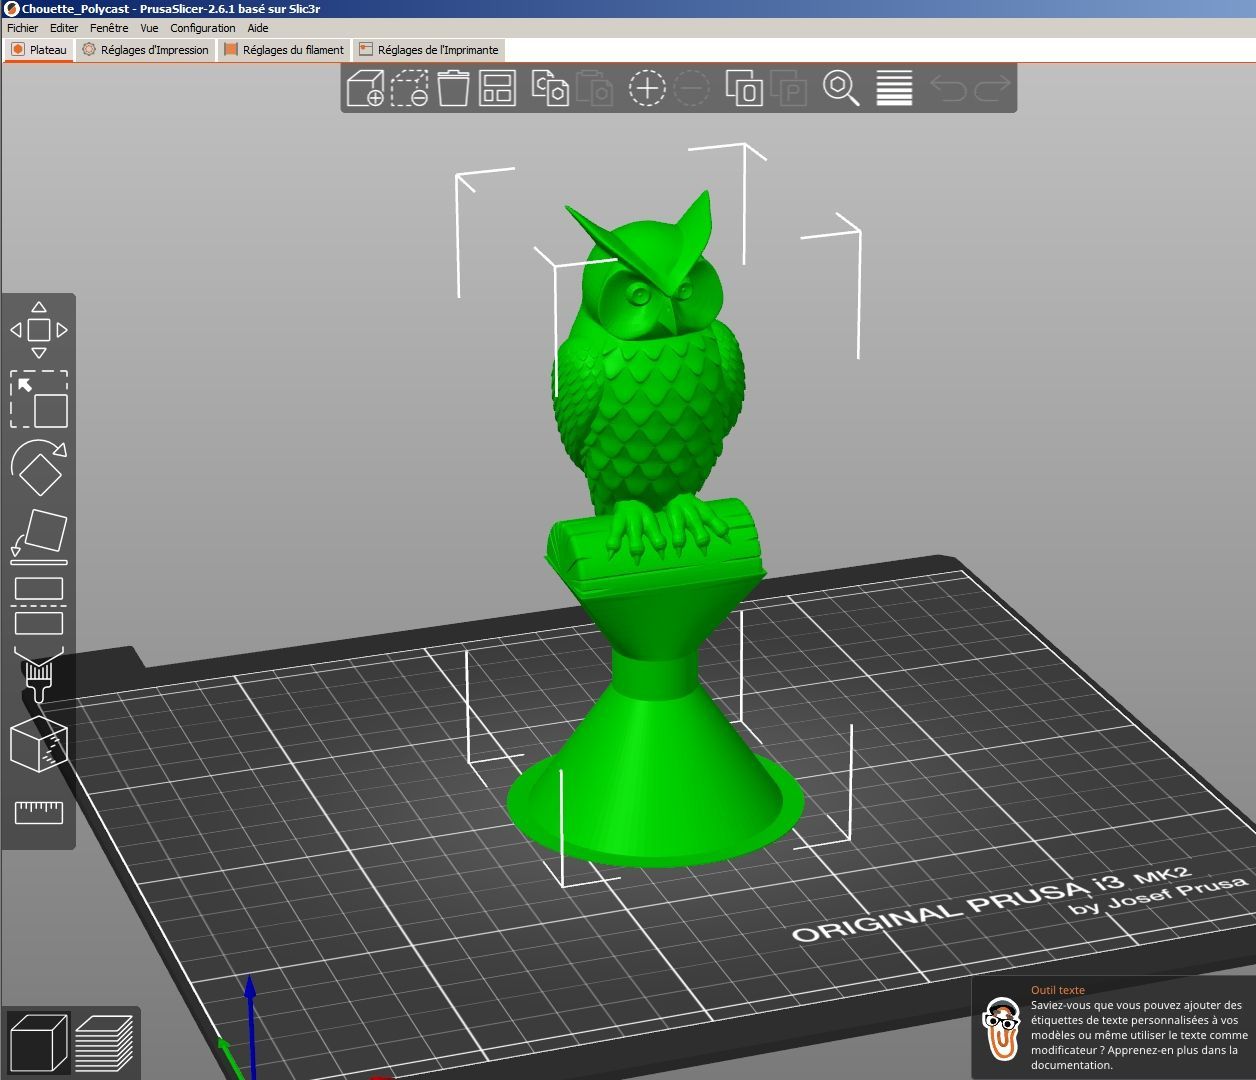Select the Rotate tool in left toolbar
1256x1080 pixels.
click(x=39, y=467)
